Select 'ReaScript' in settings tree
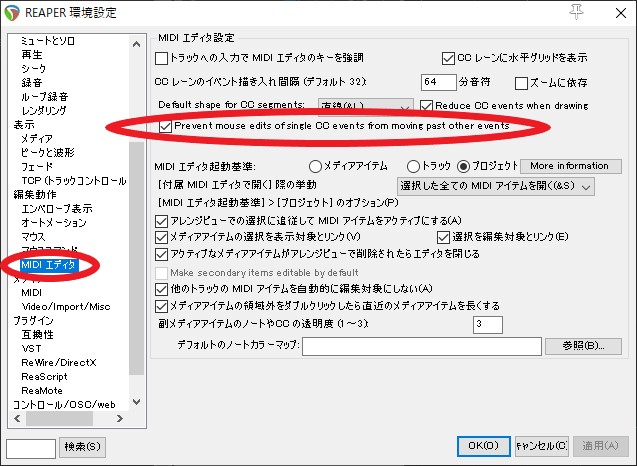This screenshot has width=637, height=466. pyautogui.click(x=44, y=377)
